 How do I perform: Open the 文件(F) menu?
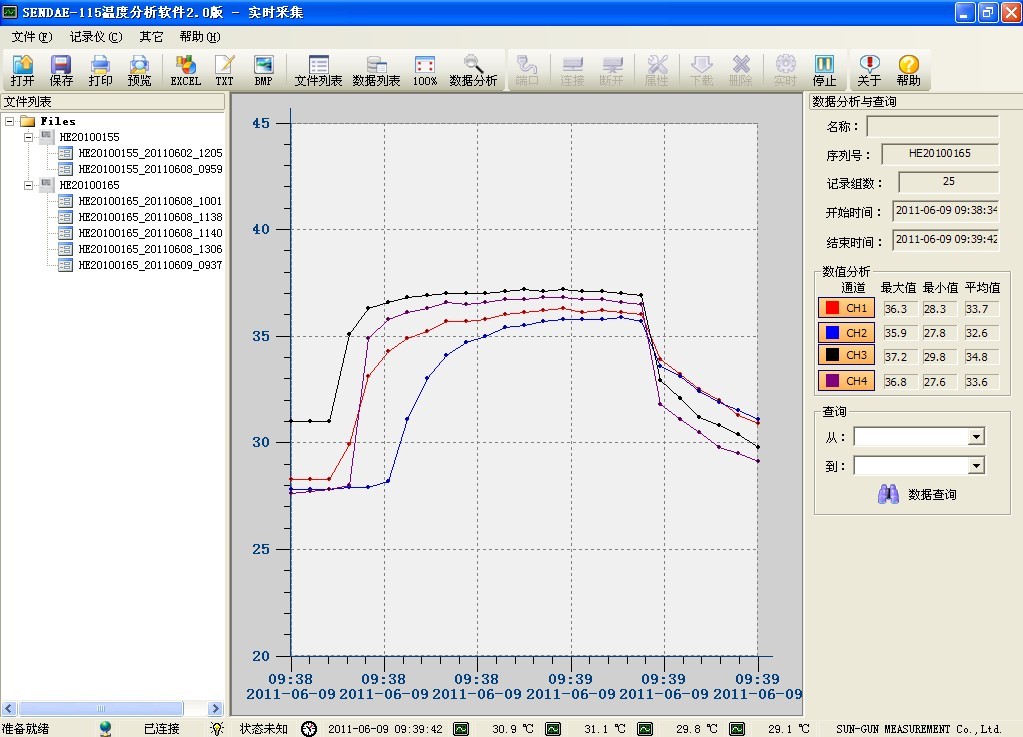31,37
